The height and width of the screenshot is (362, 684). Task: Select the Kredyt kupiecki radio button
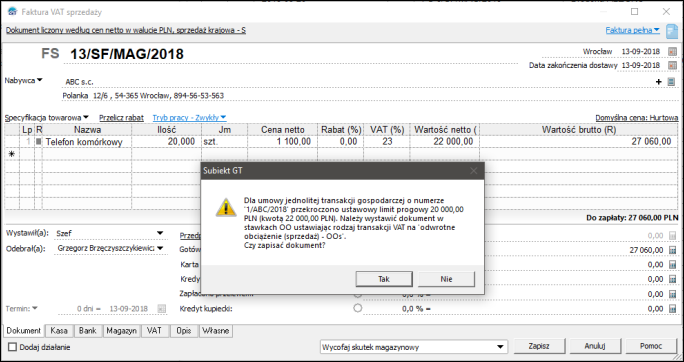click(x=358, y=308)
